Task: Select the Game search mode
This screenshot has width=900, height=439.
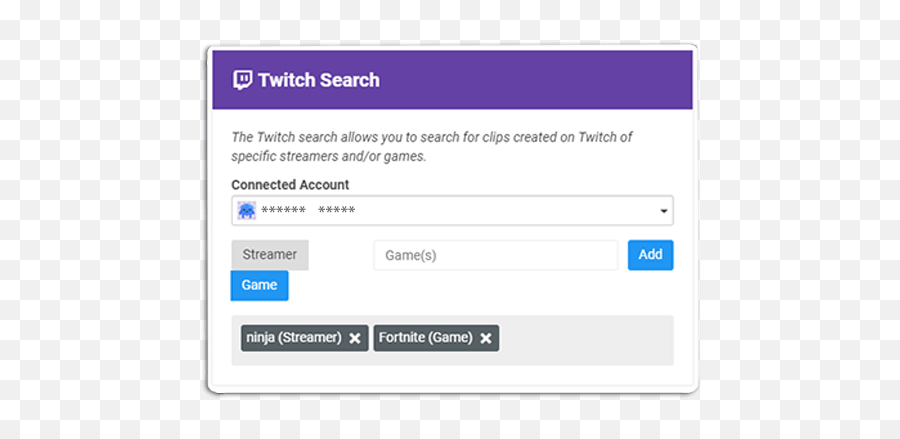Action: tap(259, 285)
